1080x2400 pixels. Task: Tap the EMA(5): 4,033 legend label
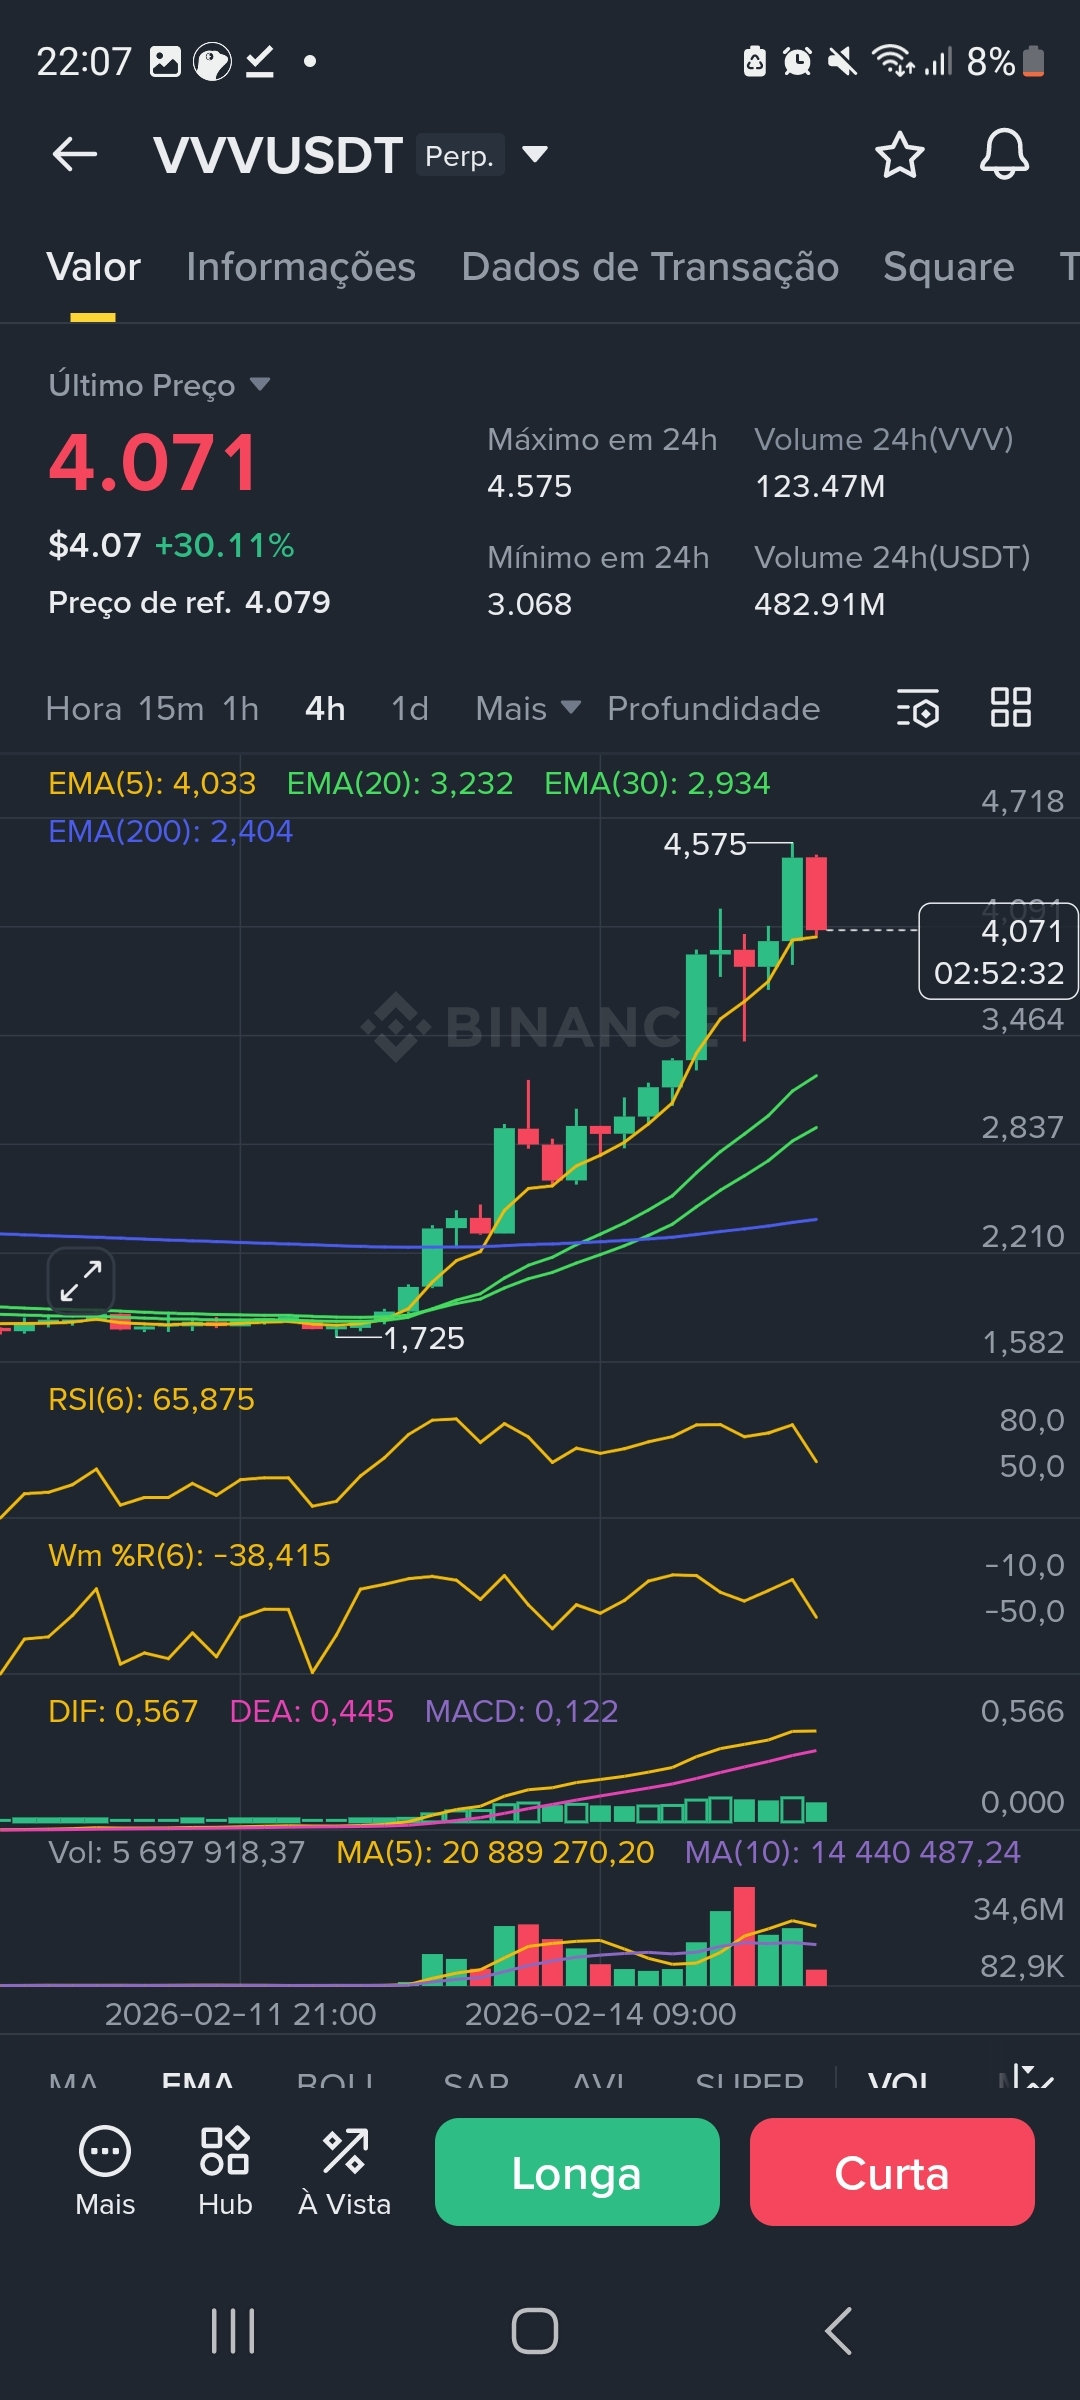[152, 783]
